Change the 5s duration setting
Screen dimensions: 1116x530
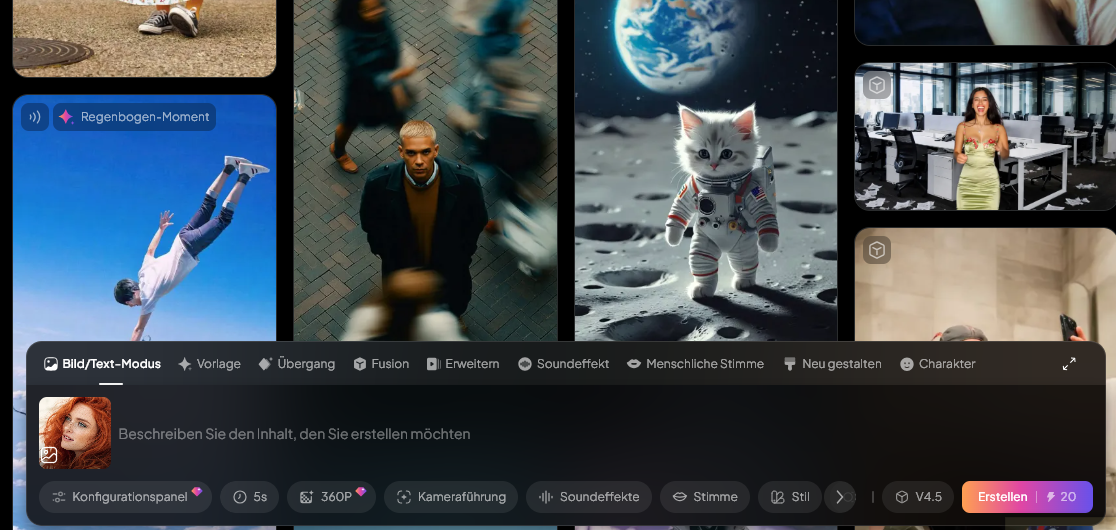pos(250,497)
